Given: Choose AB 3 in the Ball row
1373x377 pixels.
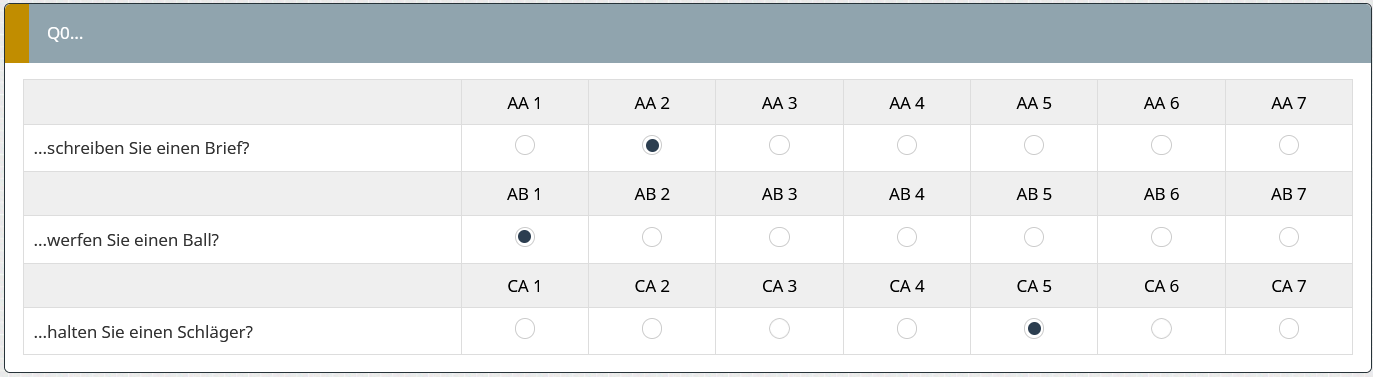Looking at the screenshot, I should click(x=779, y=237).
